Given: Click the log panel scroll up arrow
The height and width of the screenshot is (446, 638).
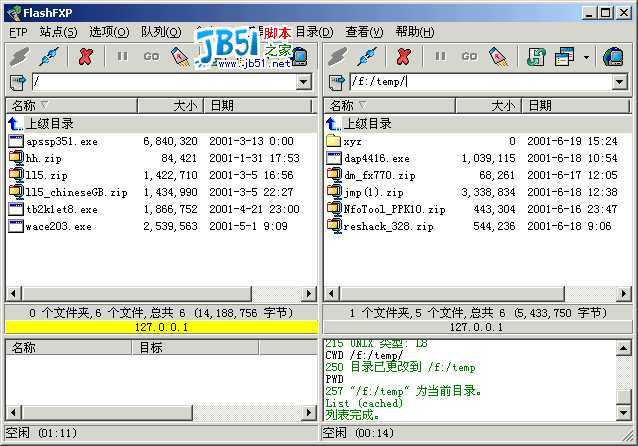Looking at the screenshot, I should point(624,348).
